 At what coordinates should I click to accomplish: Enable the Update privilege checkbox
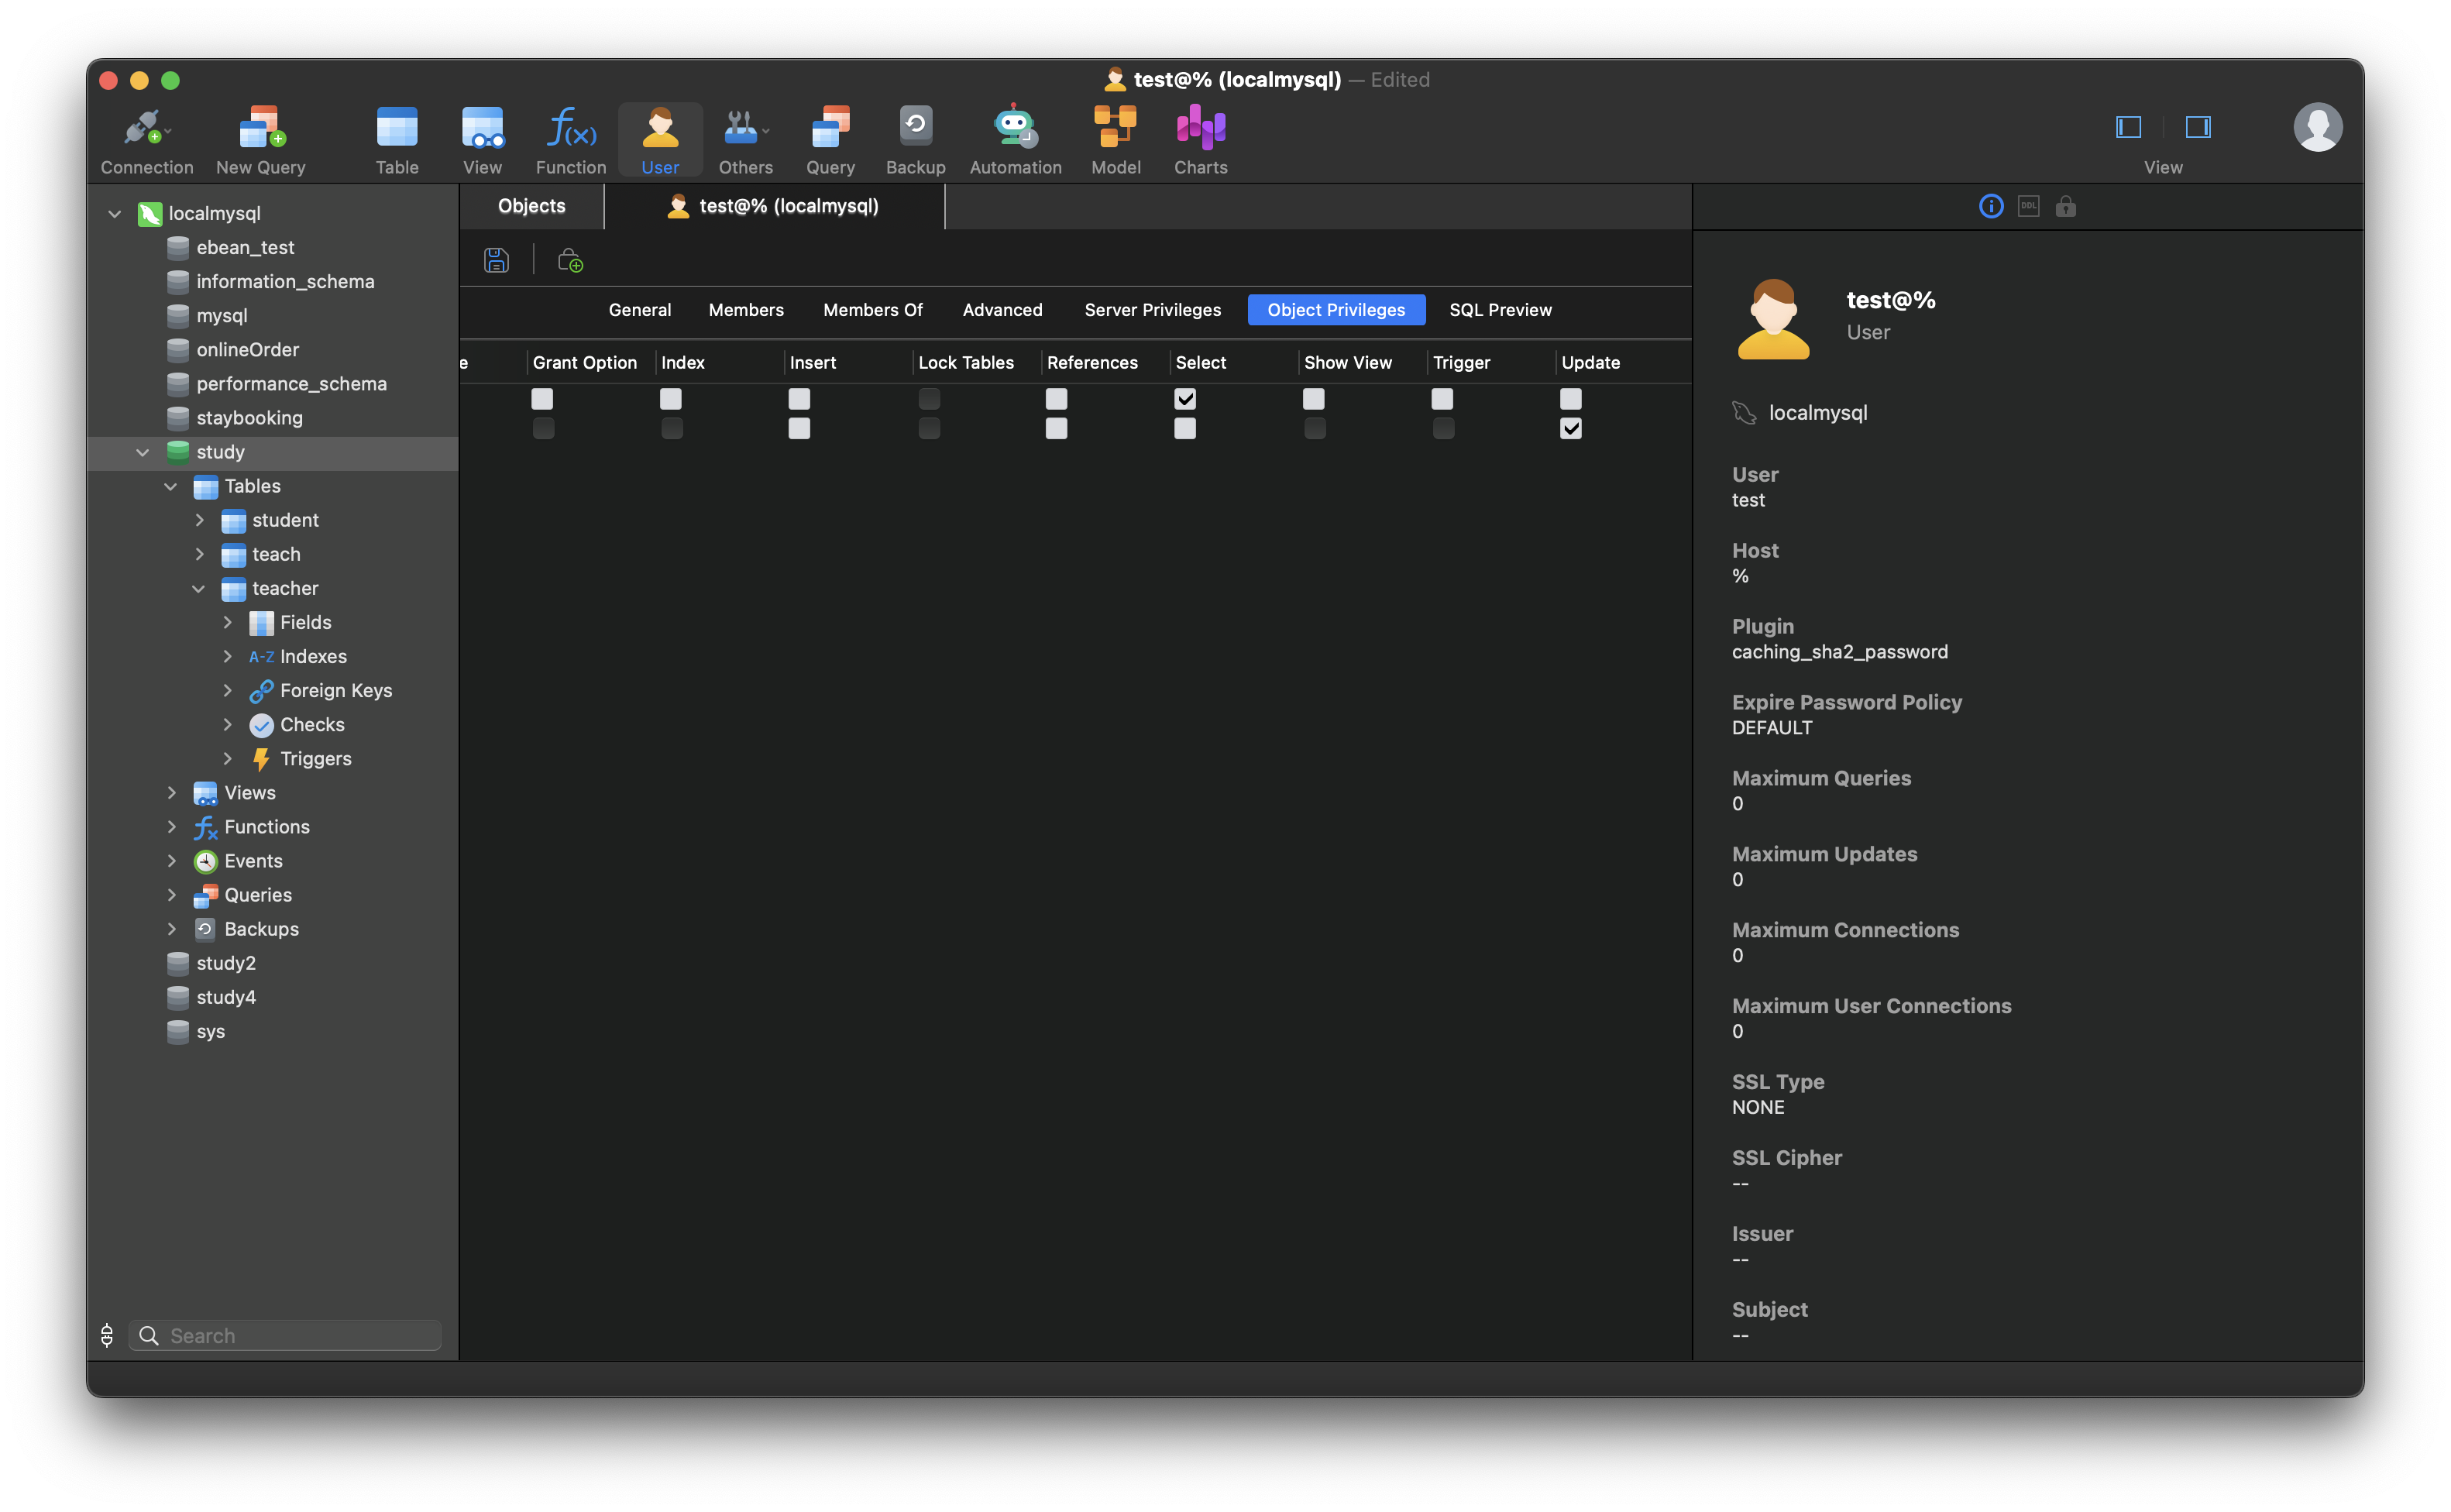(1570, 397)
